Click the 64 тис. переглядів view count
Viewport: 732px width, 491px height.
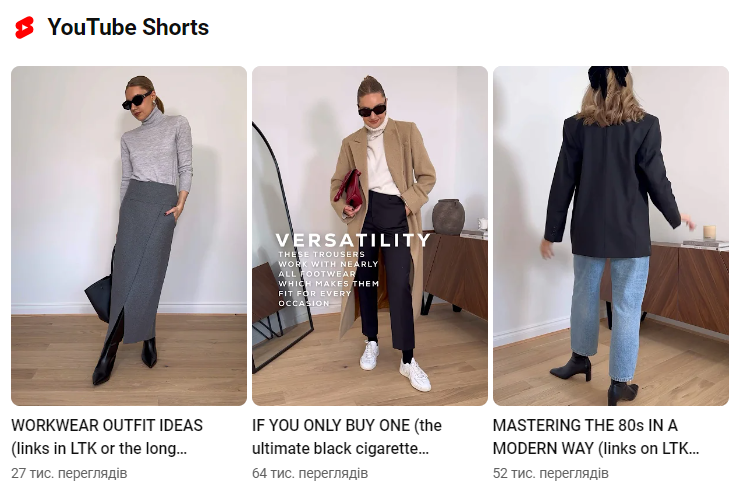(x=310, y=473)
